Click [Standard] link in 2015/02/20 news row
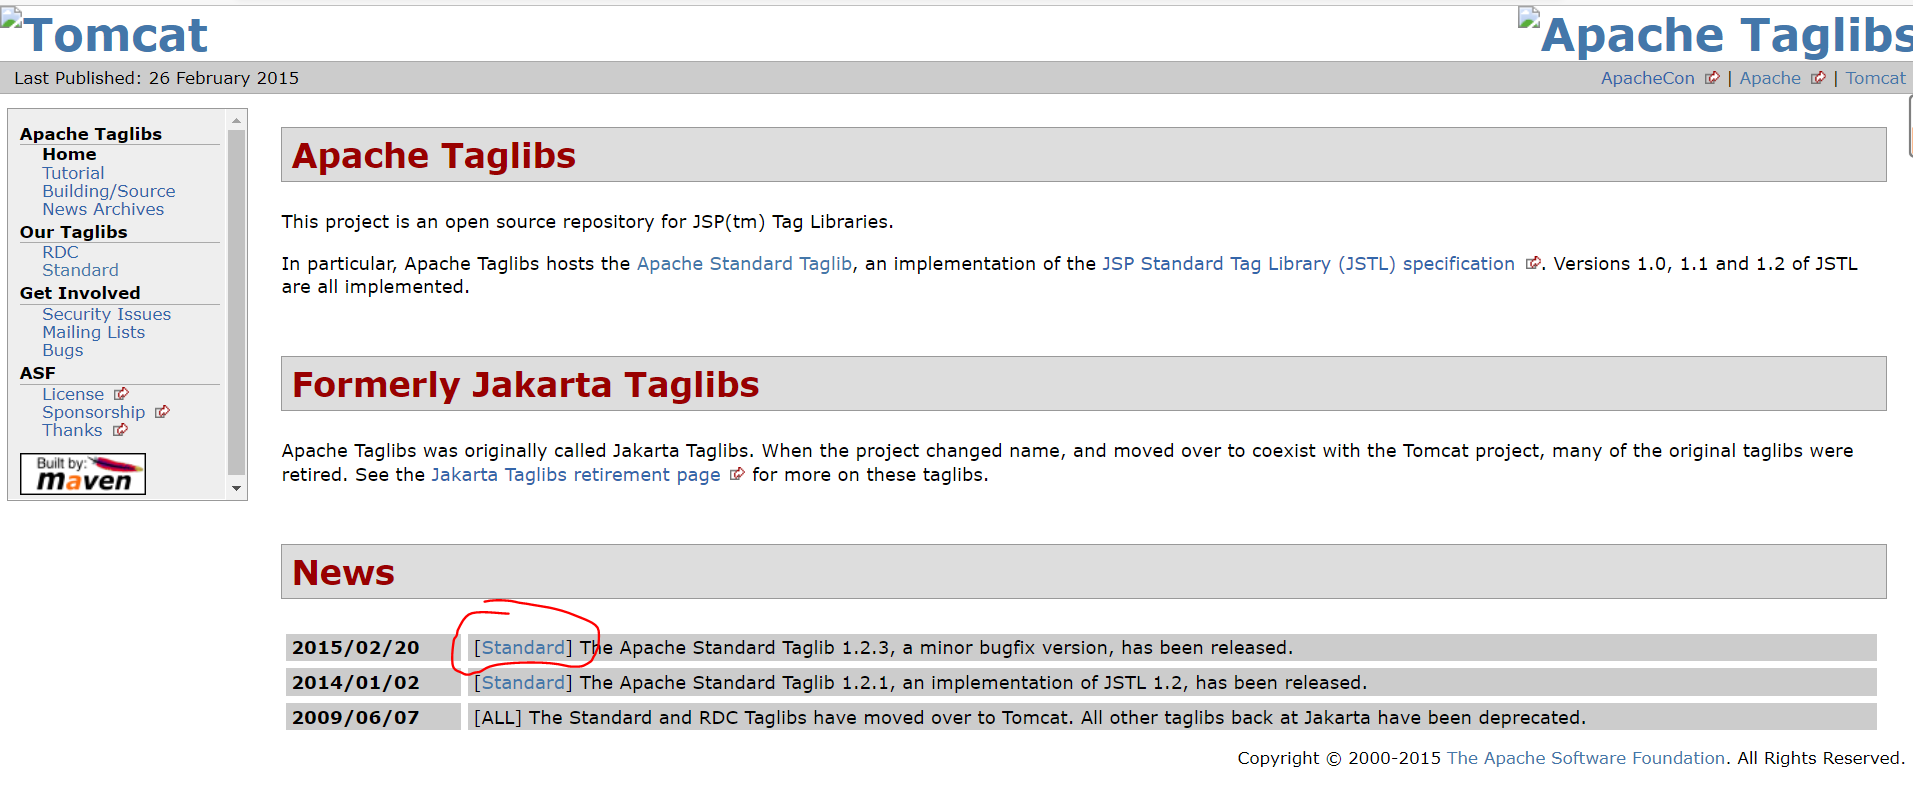Viewport: 1913px width, 809px height. (x=523, y=648)
